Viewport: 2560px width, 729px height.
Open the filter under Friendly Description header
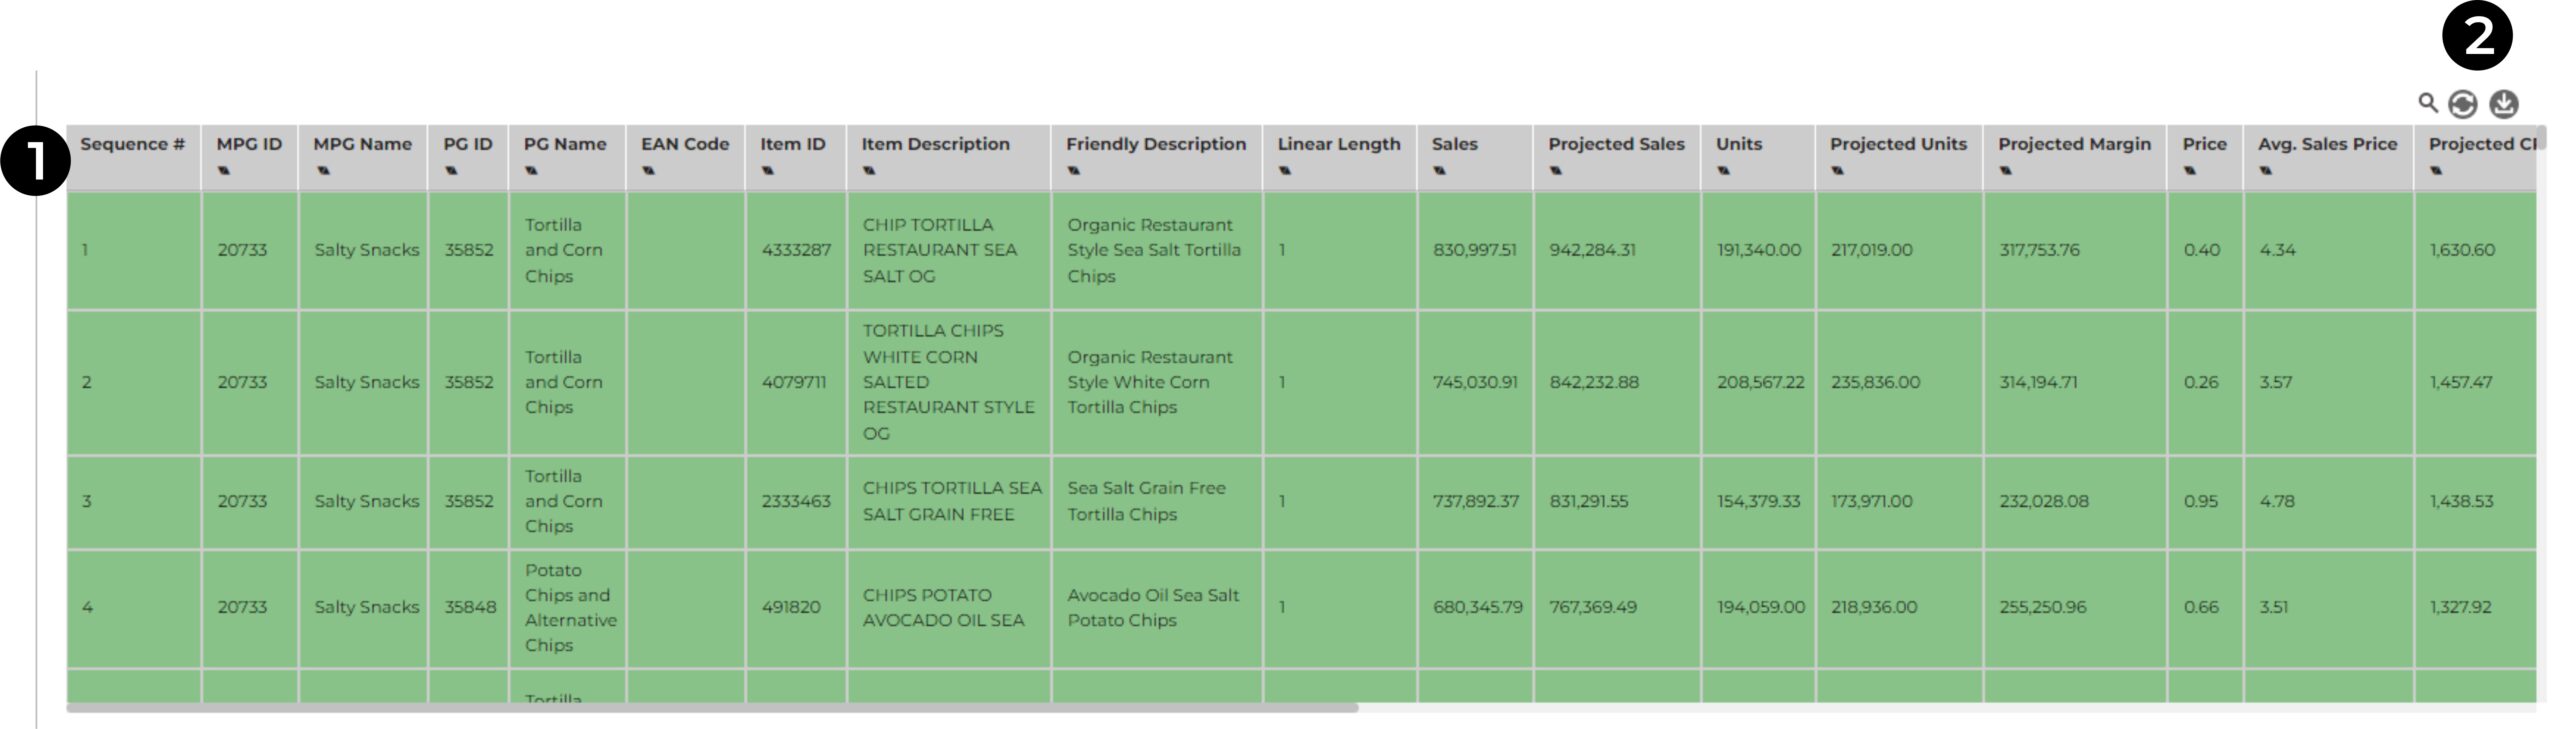coord(1074,171)
